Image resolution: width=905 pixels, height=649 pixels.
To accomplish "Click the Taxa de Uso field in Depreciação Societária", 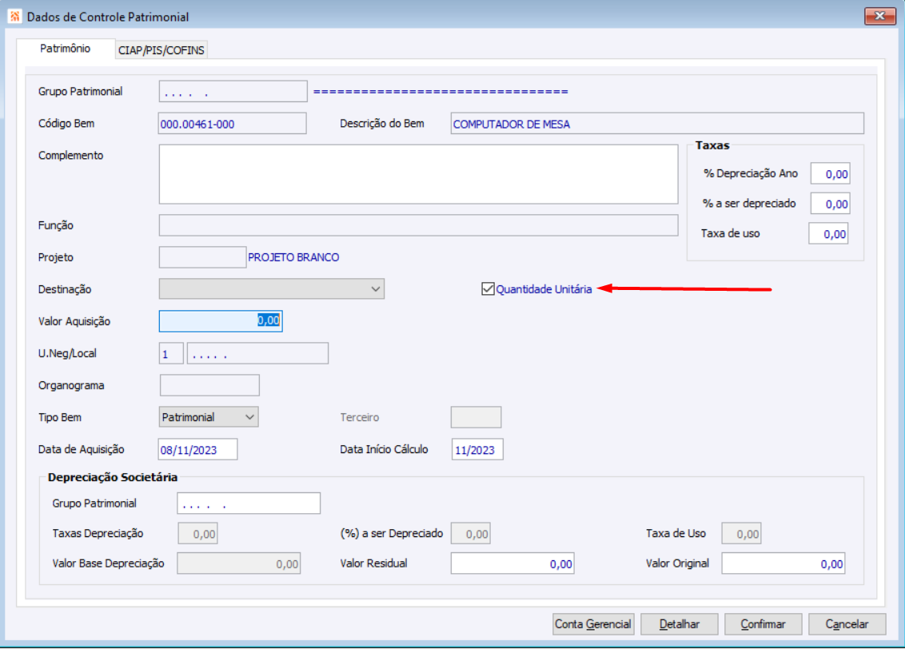I will pyautogui.click(x=741, y=534).
